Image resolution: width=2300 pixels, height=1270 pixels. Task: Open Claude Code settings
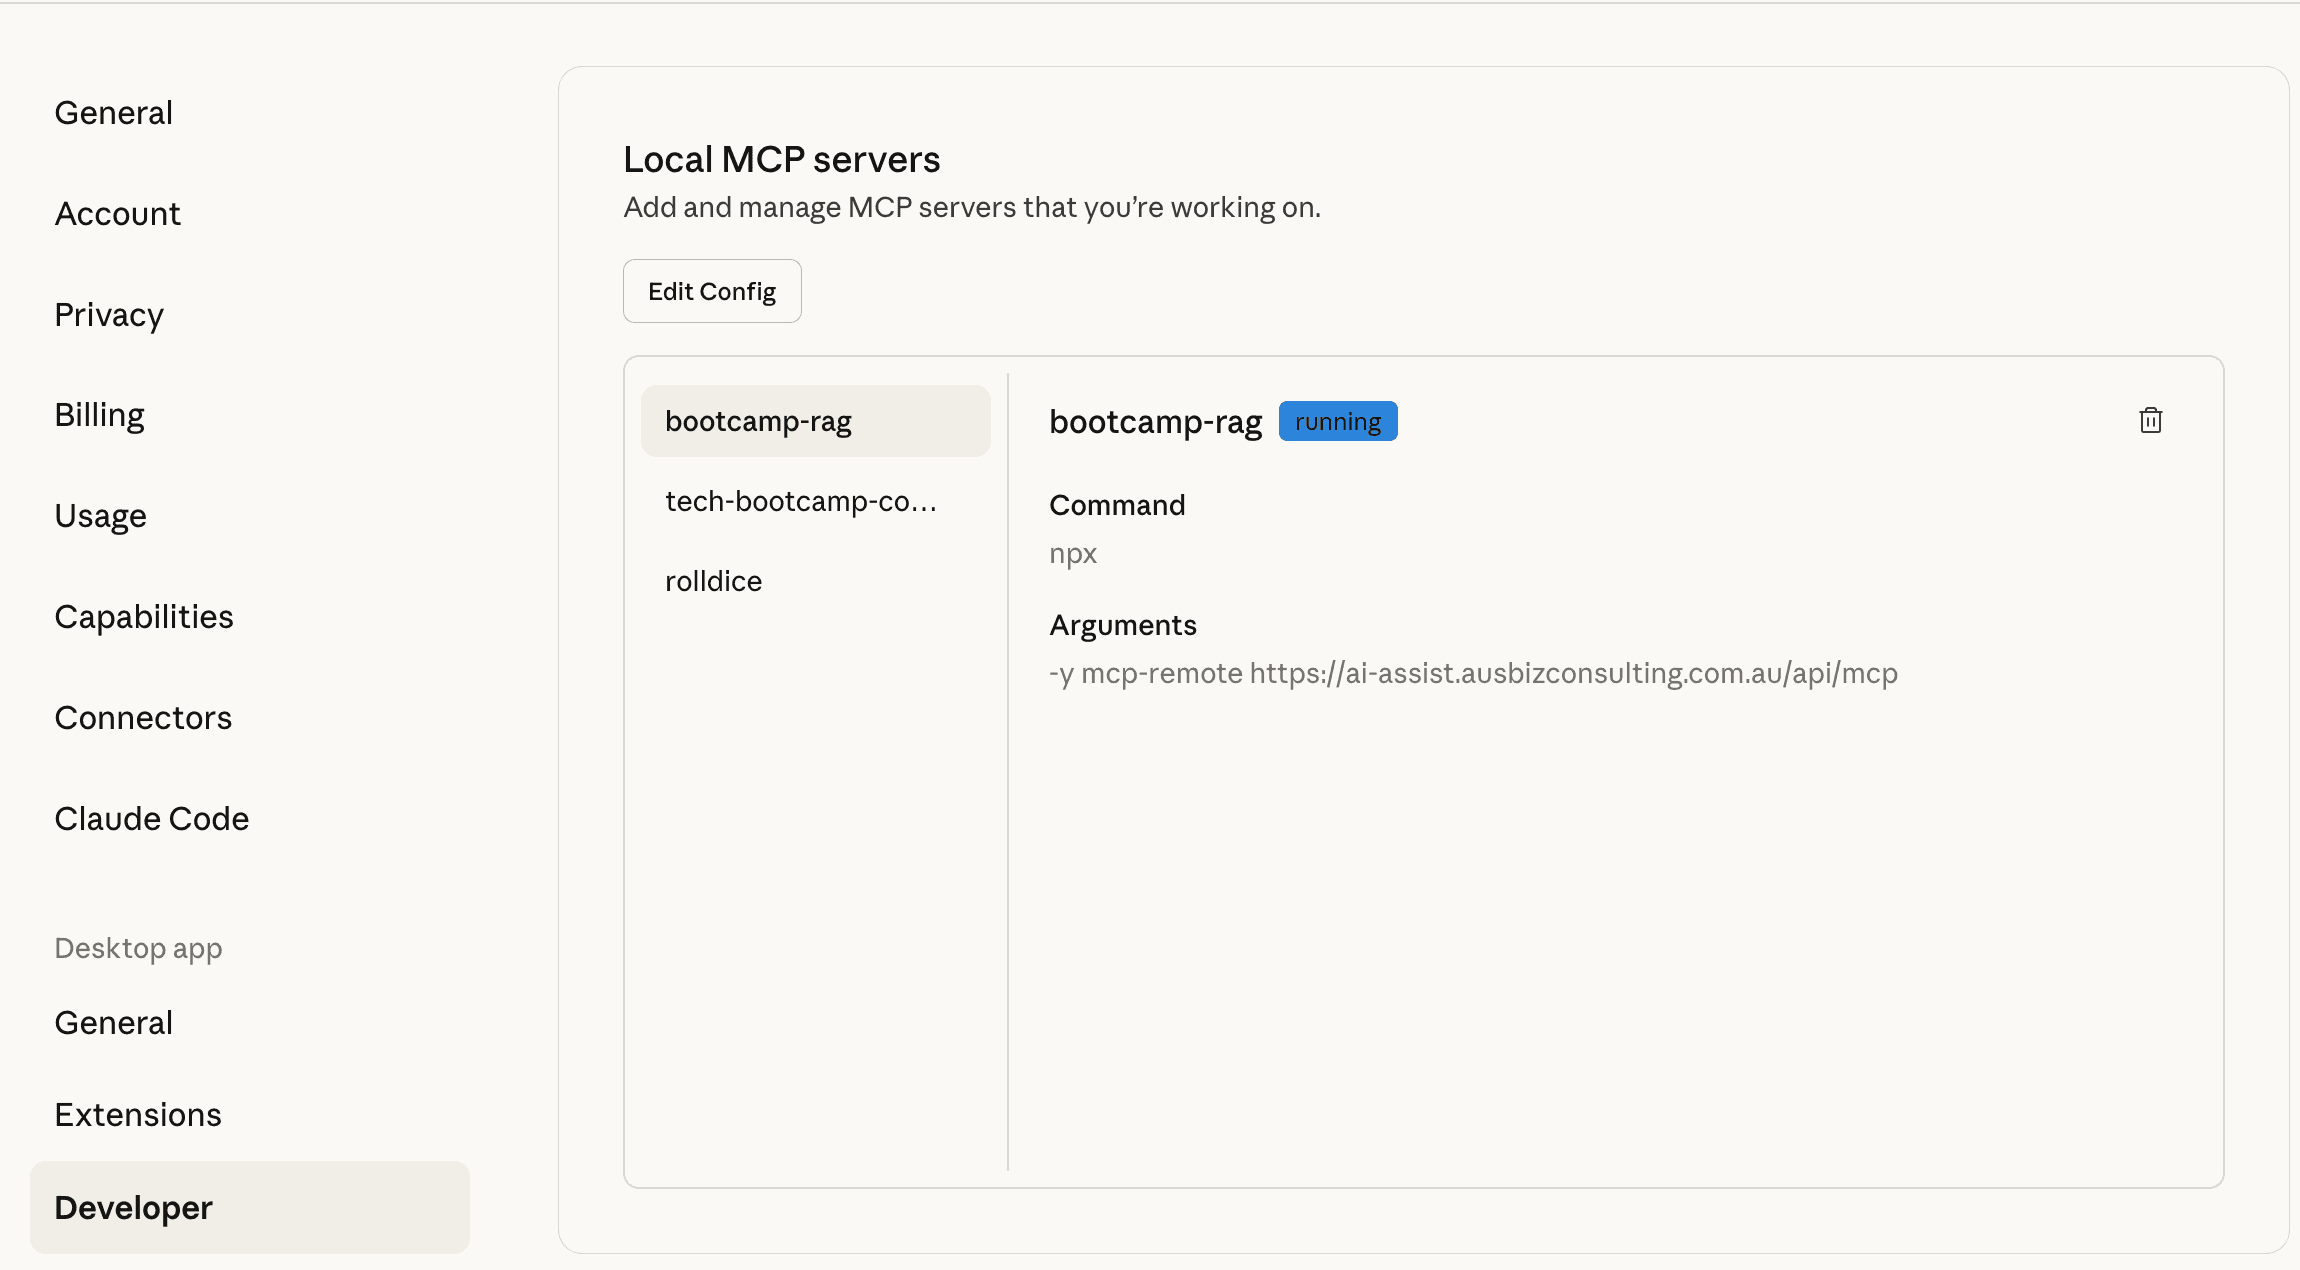(152, 819)
